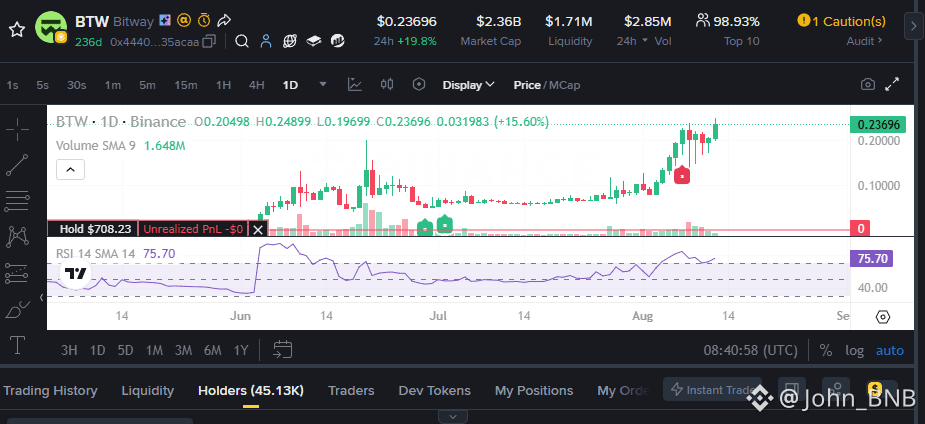
Task: Set chart range to 5D
Action: point(125,350)
